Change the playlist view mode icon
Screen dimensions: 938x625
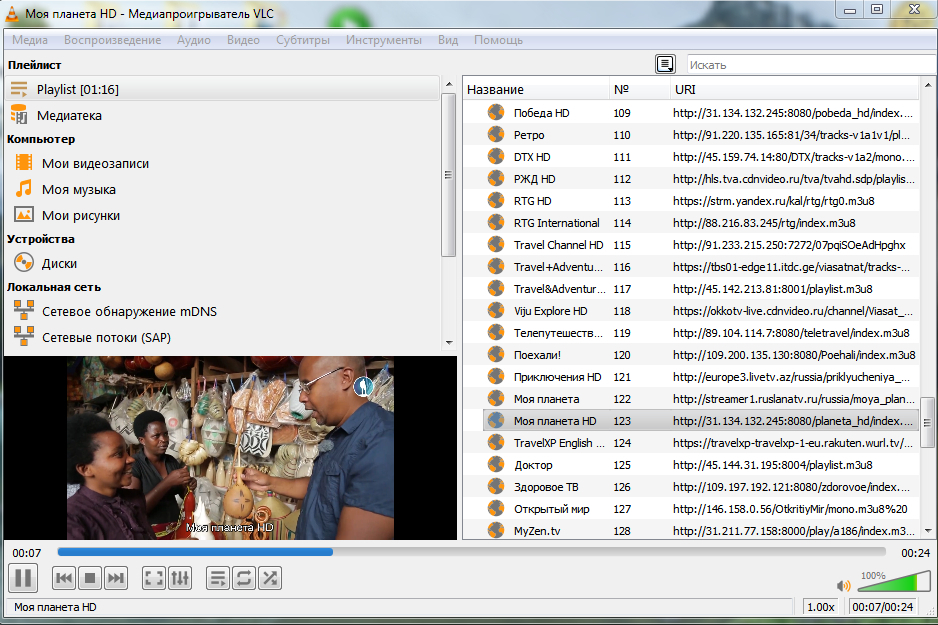(665, 64)
